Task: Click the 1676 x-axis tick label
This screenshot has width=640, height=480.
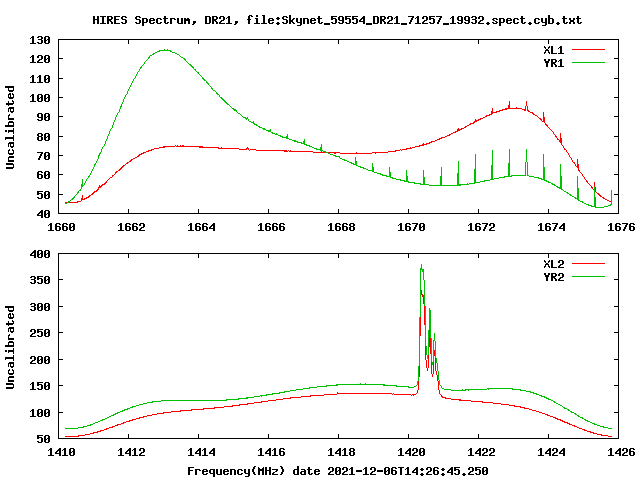Action: (621, 227)
